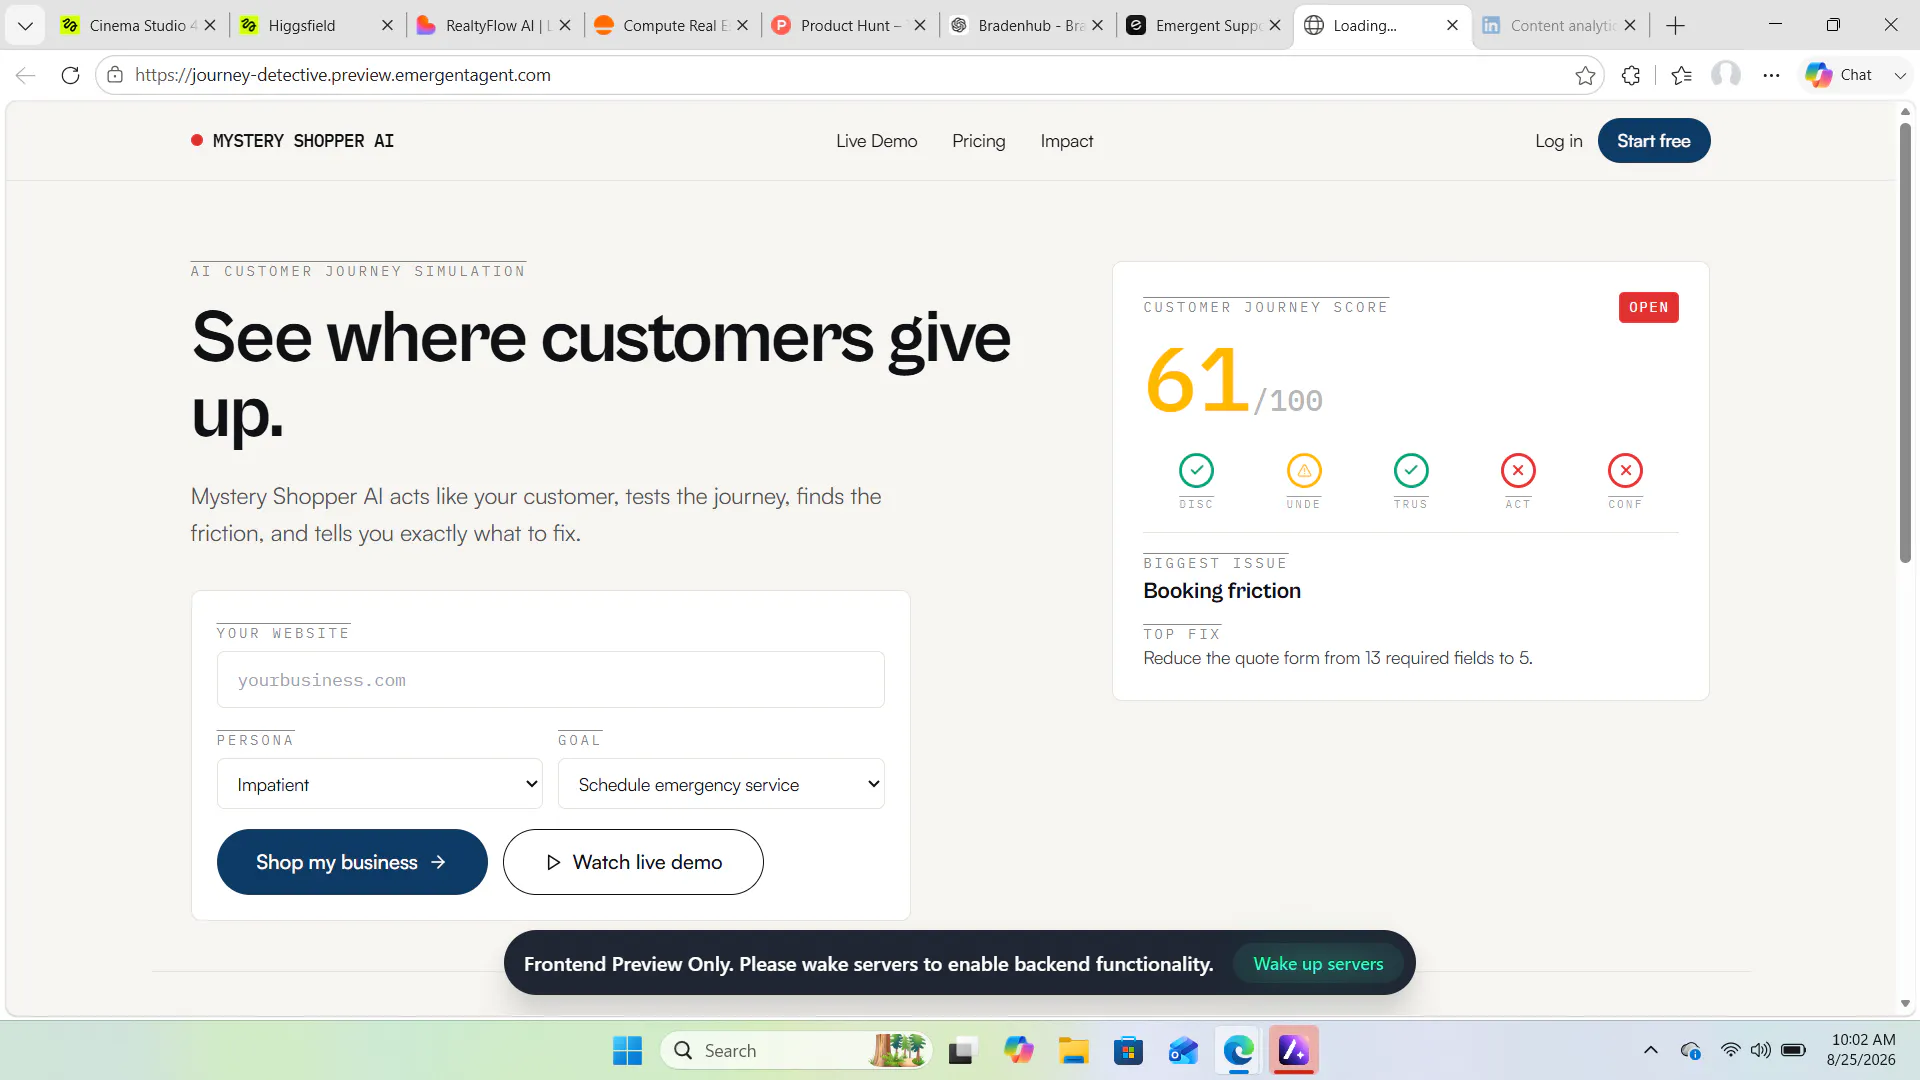1920x1080 pixels.
Task: Open the browser profile avatar
Action: coord(1726,75)
